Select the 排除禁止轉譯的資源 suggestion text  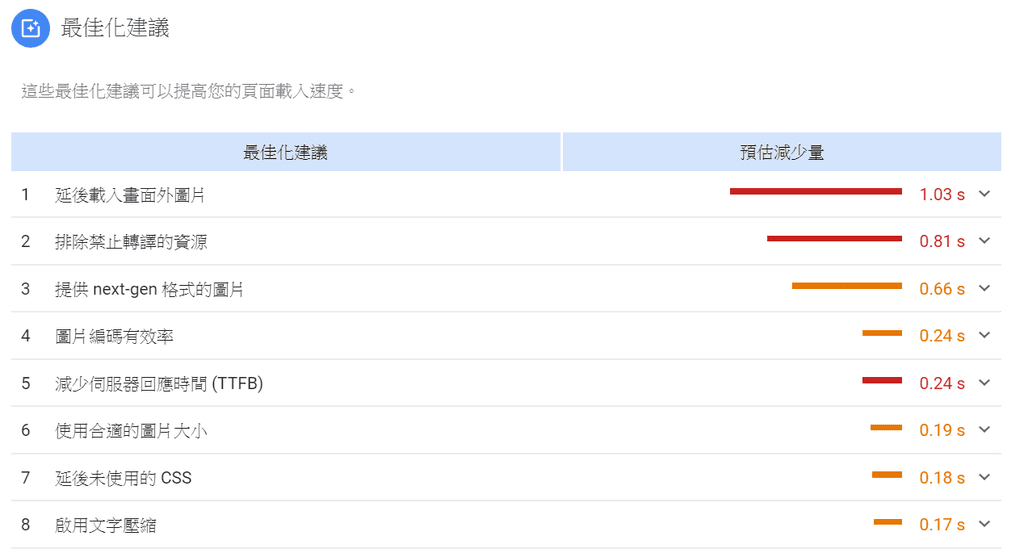point(131,242)
